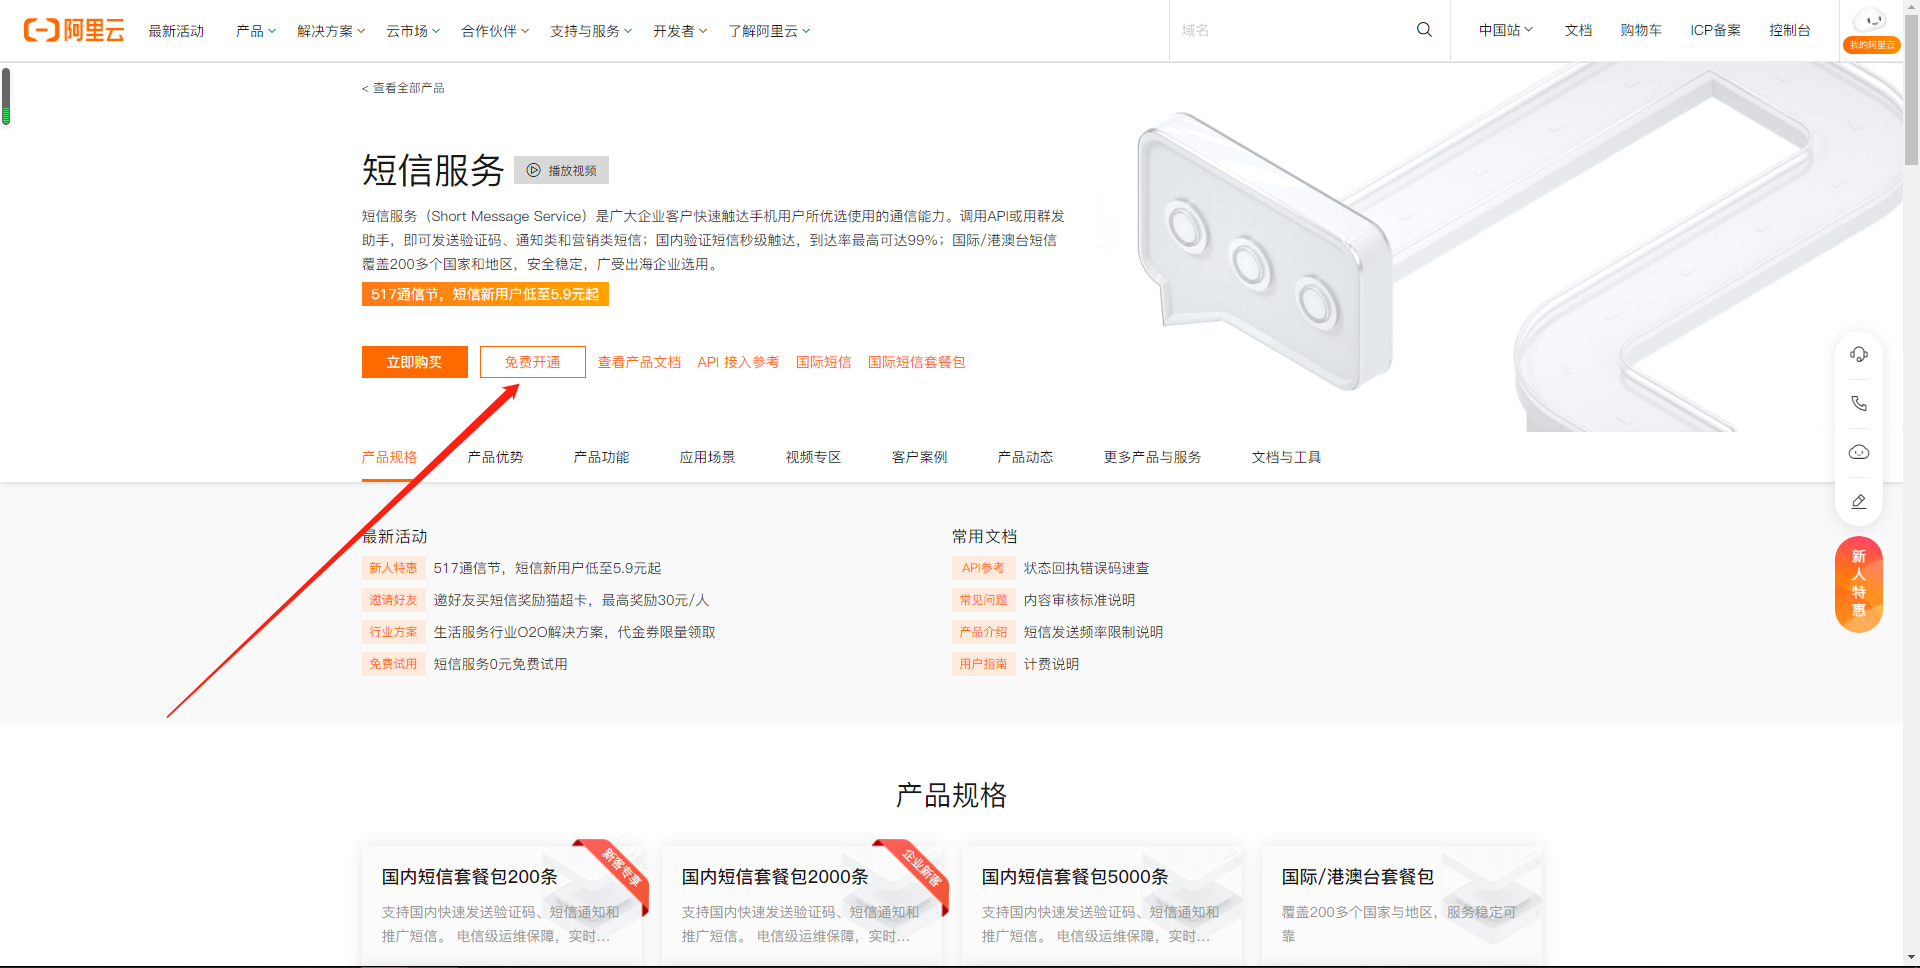The width and height of the screenshot is (1920, 968).
Task: Expand the 合作伙伴 dropdown menu
Action: 495,31
